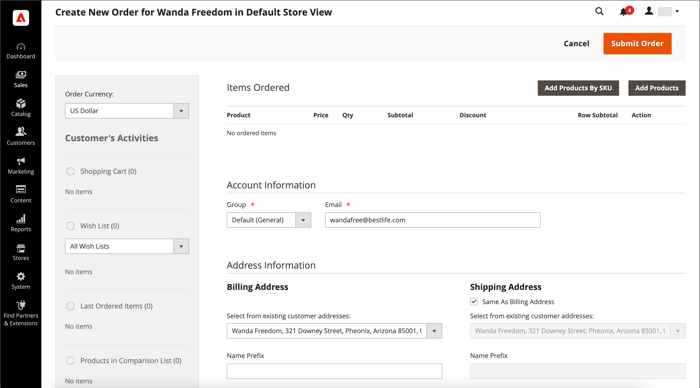The height and width of the screenshot is (388, 700).
Task: Open the admin user account menu
Action: coord(662,12)
